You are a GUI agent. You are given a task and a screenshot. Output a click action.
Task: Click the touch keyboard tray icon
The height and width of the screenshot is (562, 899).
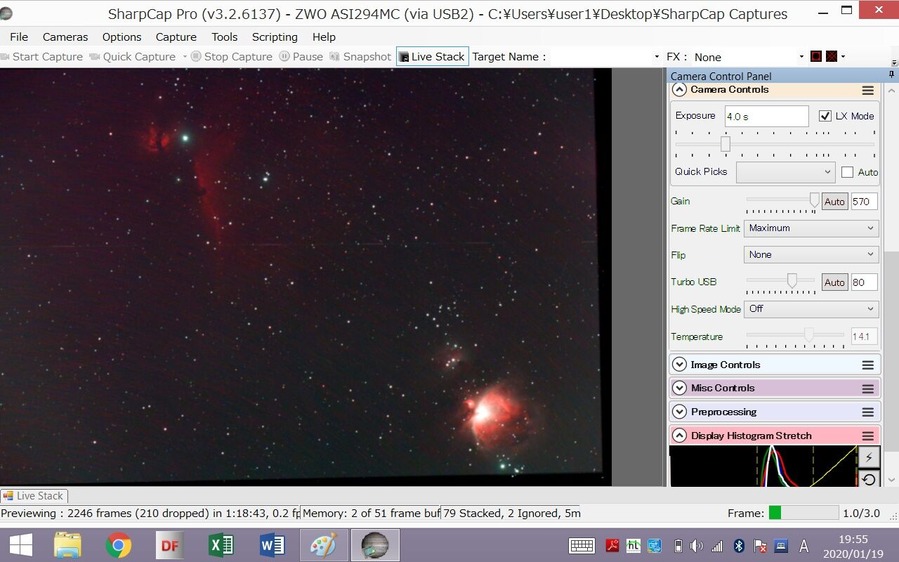pos(581,545)
